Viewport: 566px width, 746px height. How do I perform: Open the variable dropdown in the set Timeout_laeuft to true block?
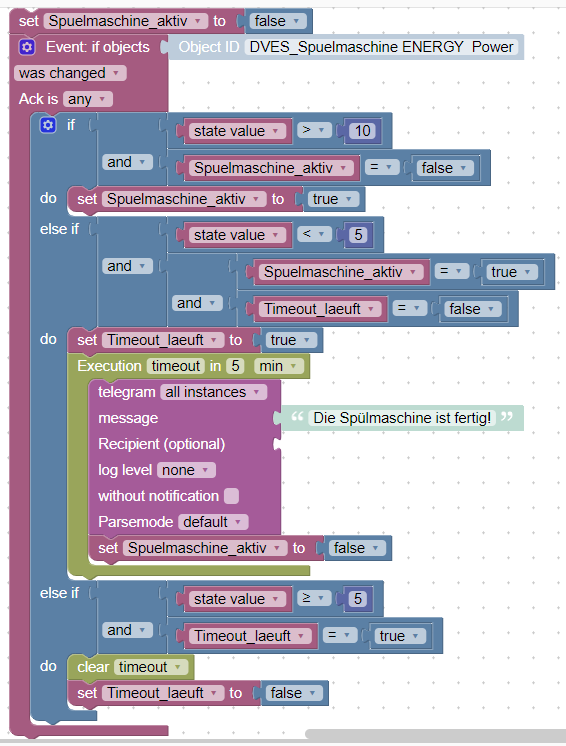(163, 340)
